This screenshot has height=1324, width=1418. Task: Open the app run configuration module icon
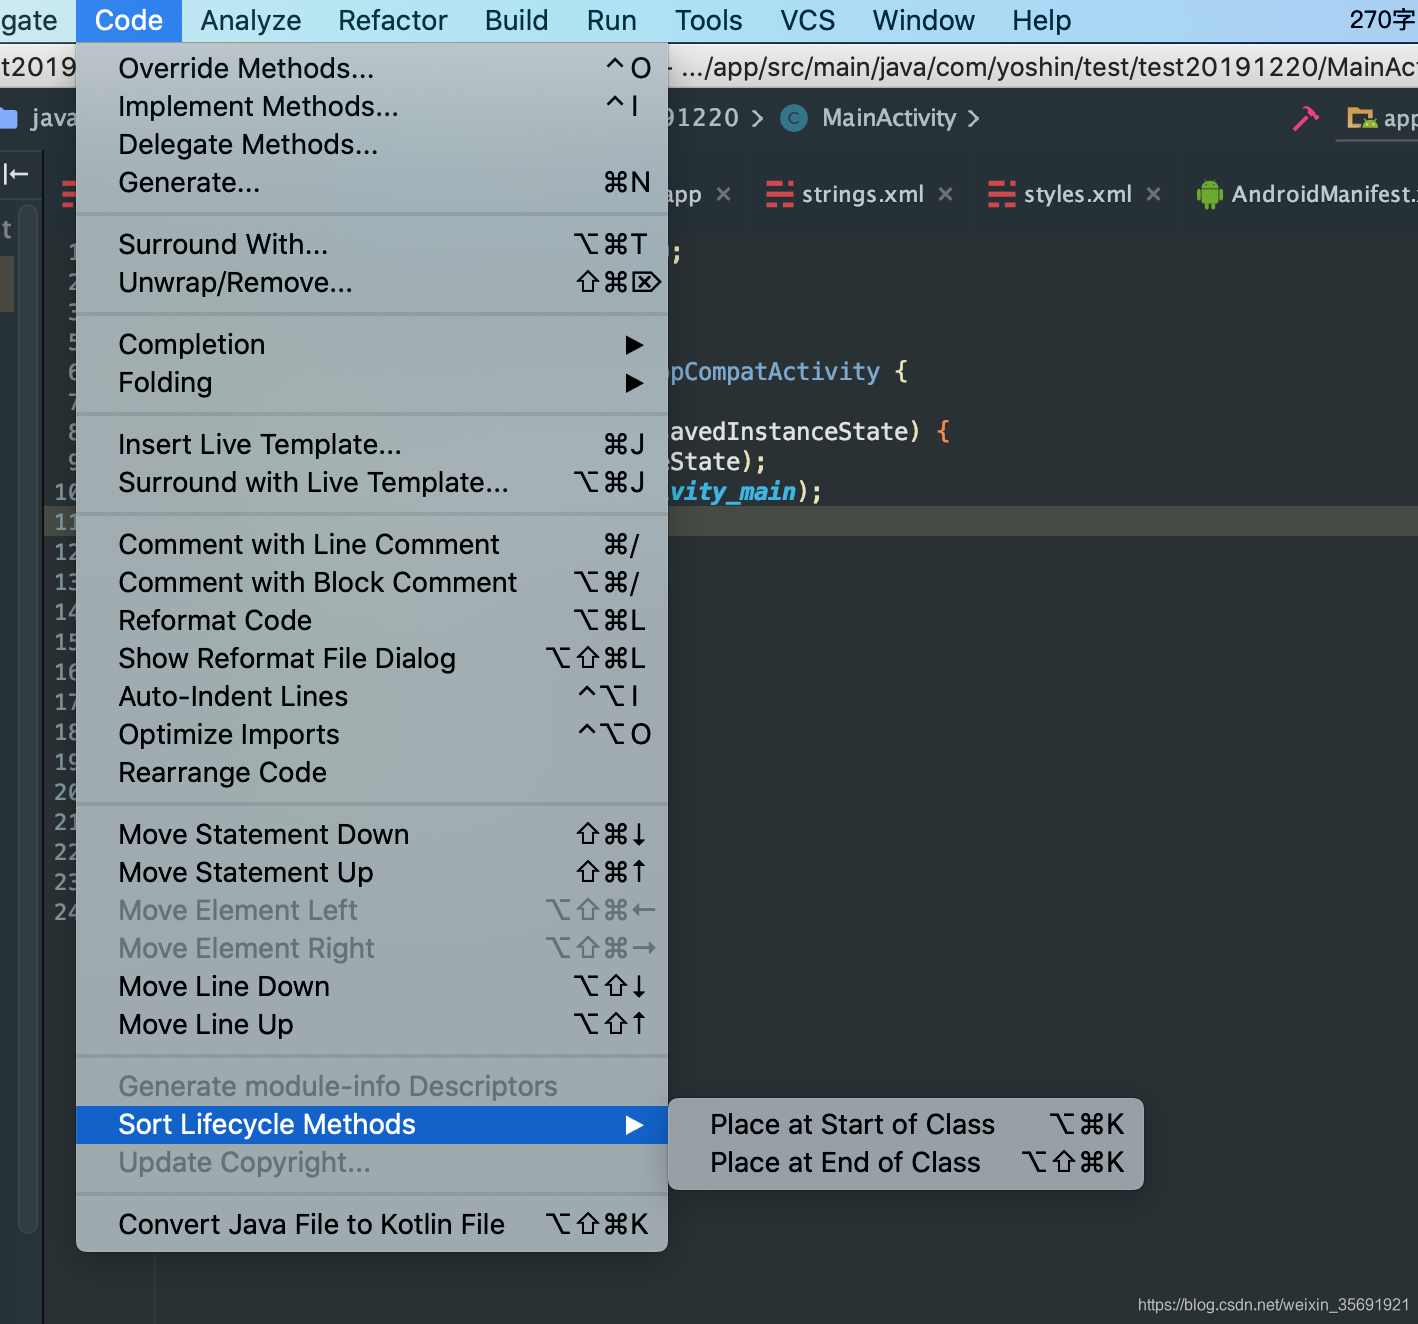pyautogui.click(x=1363, y=117)
